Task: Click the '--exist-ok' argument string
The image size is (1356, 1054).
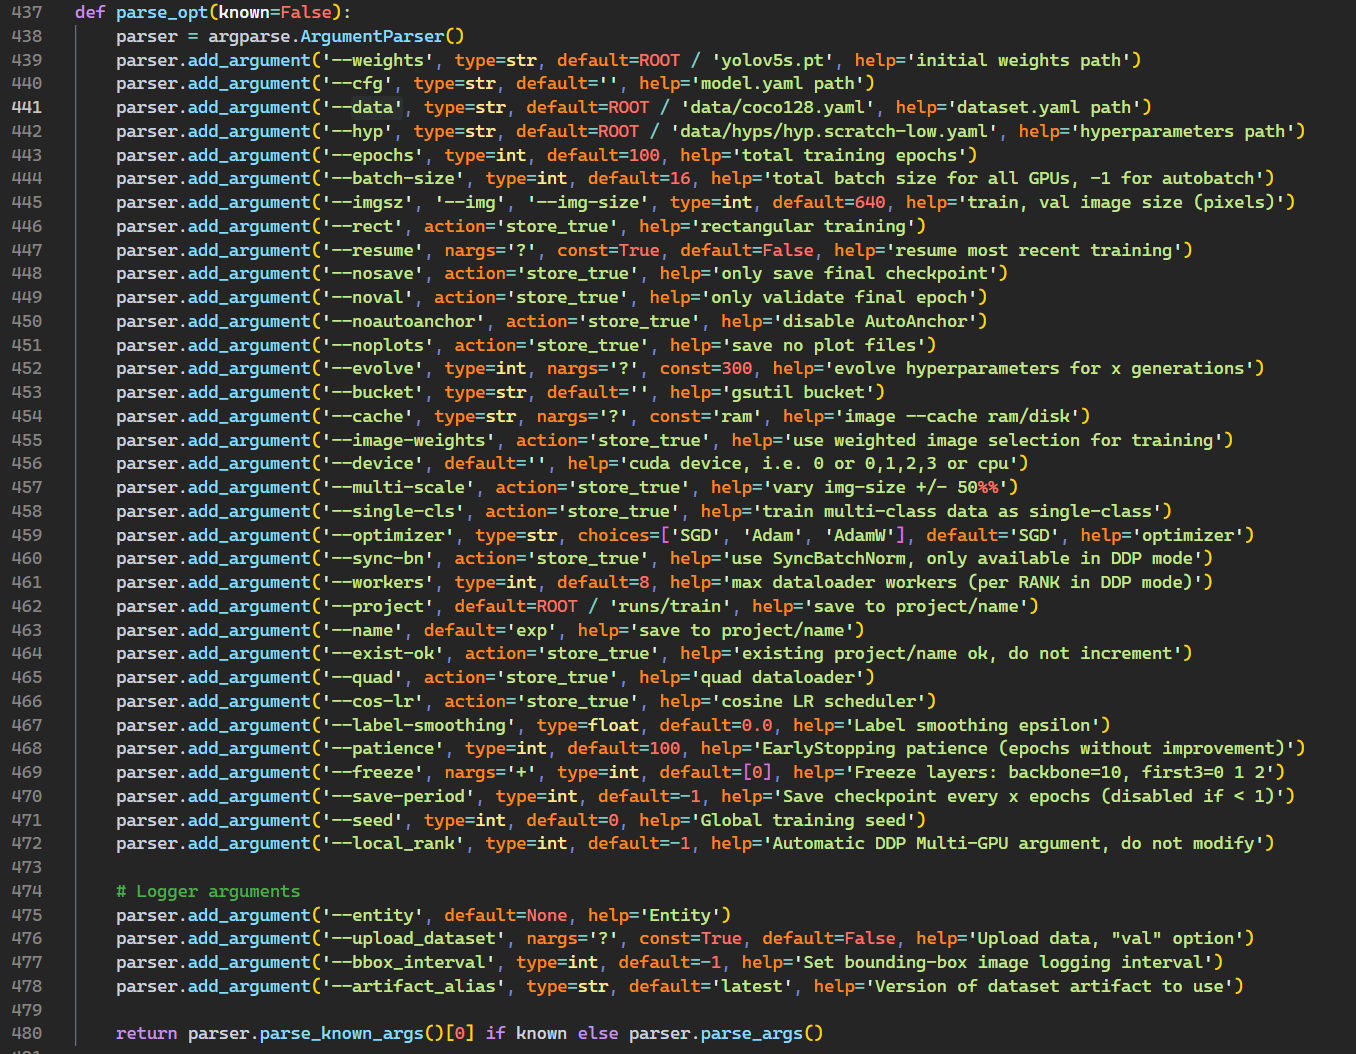Action: pos(383,654)
